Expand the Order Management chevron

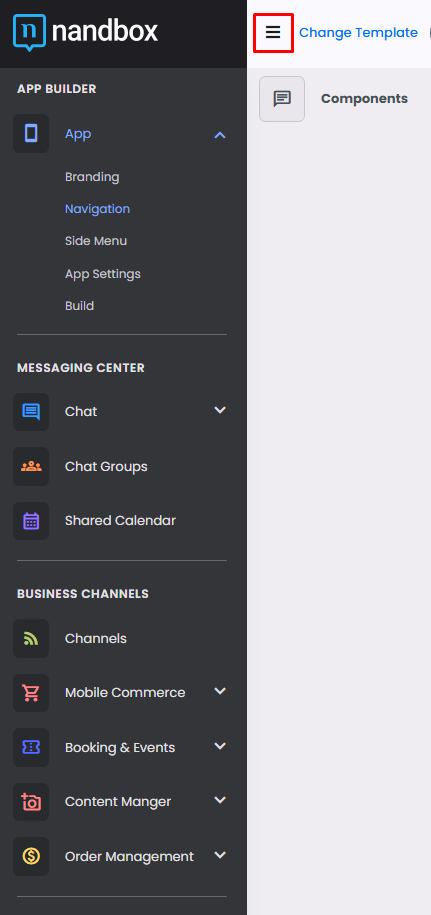pyautogui.click(x=220, y=855)
